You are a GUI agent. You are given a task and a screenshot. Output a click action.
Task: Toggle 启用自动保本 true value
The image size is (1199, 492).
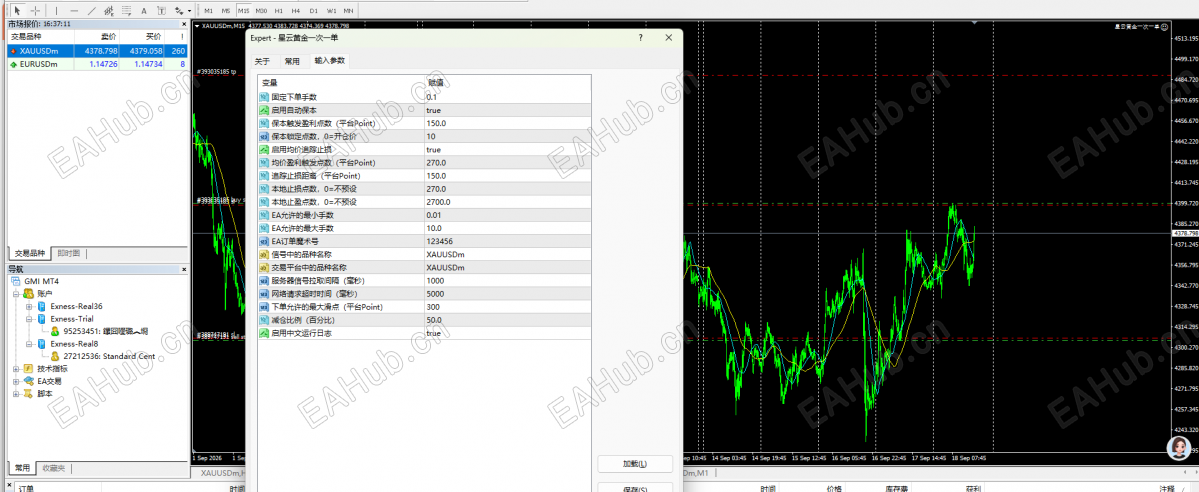point(508,110)
